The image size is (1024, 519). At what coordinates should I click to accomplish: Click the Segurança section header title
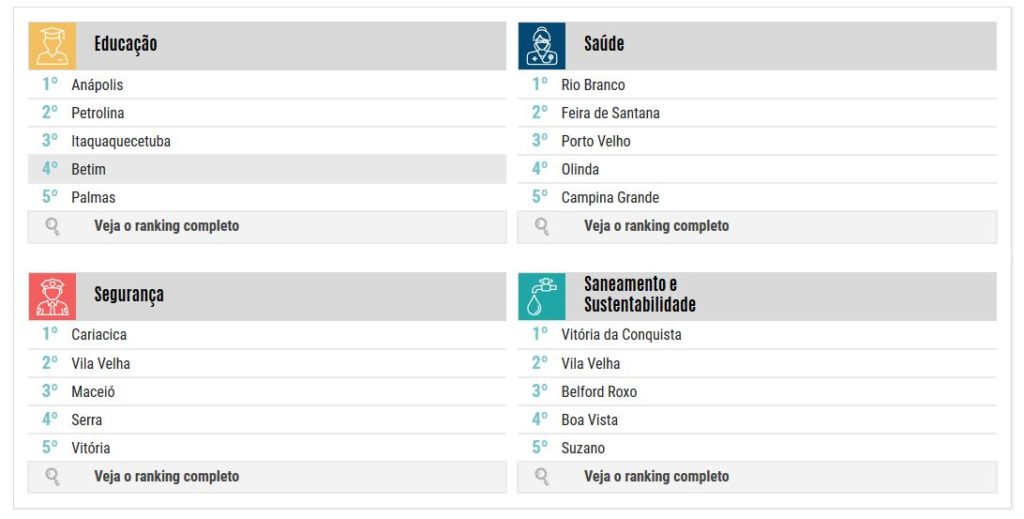click(x=129, y=295)
